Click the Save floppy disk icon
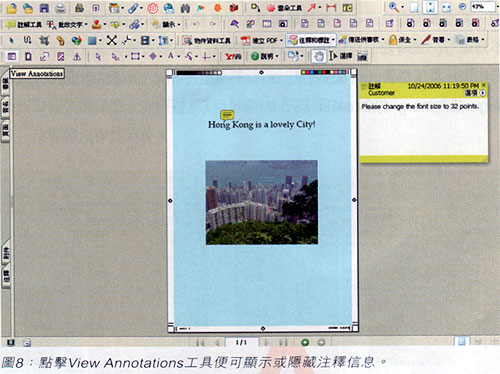This screenshot has width=500, height=374. click(x=44, y=7)
